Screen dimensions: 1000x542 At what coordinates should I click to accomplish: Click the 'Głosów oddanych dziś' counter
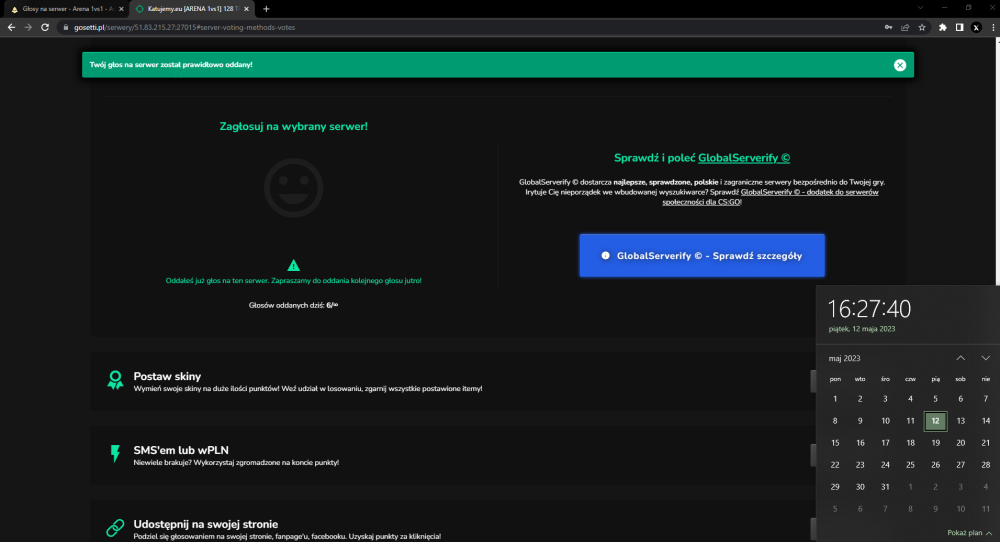293,305
